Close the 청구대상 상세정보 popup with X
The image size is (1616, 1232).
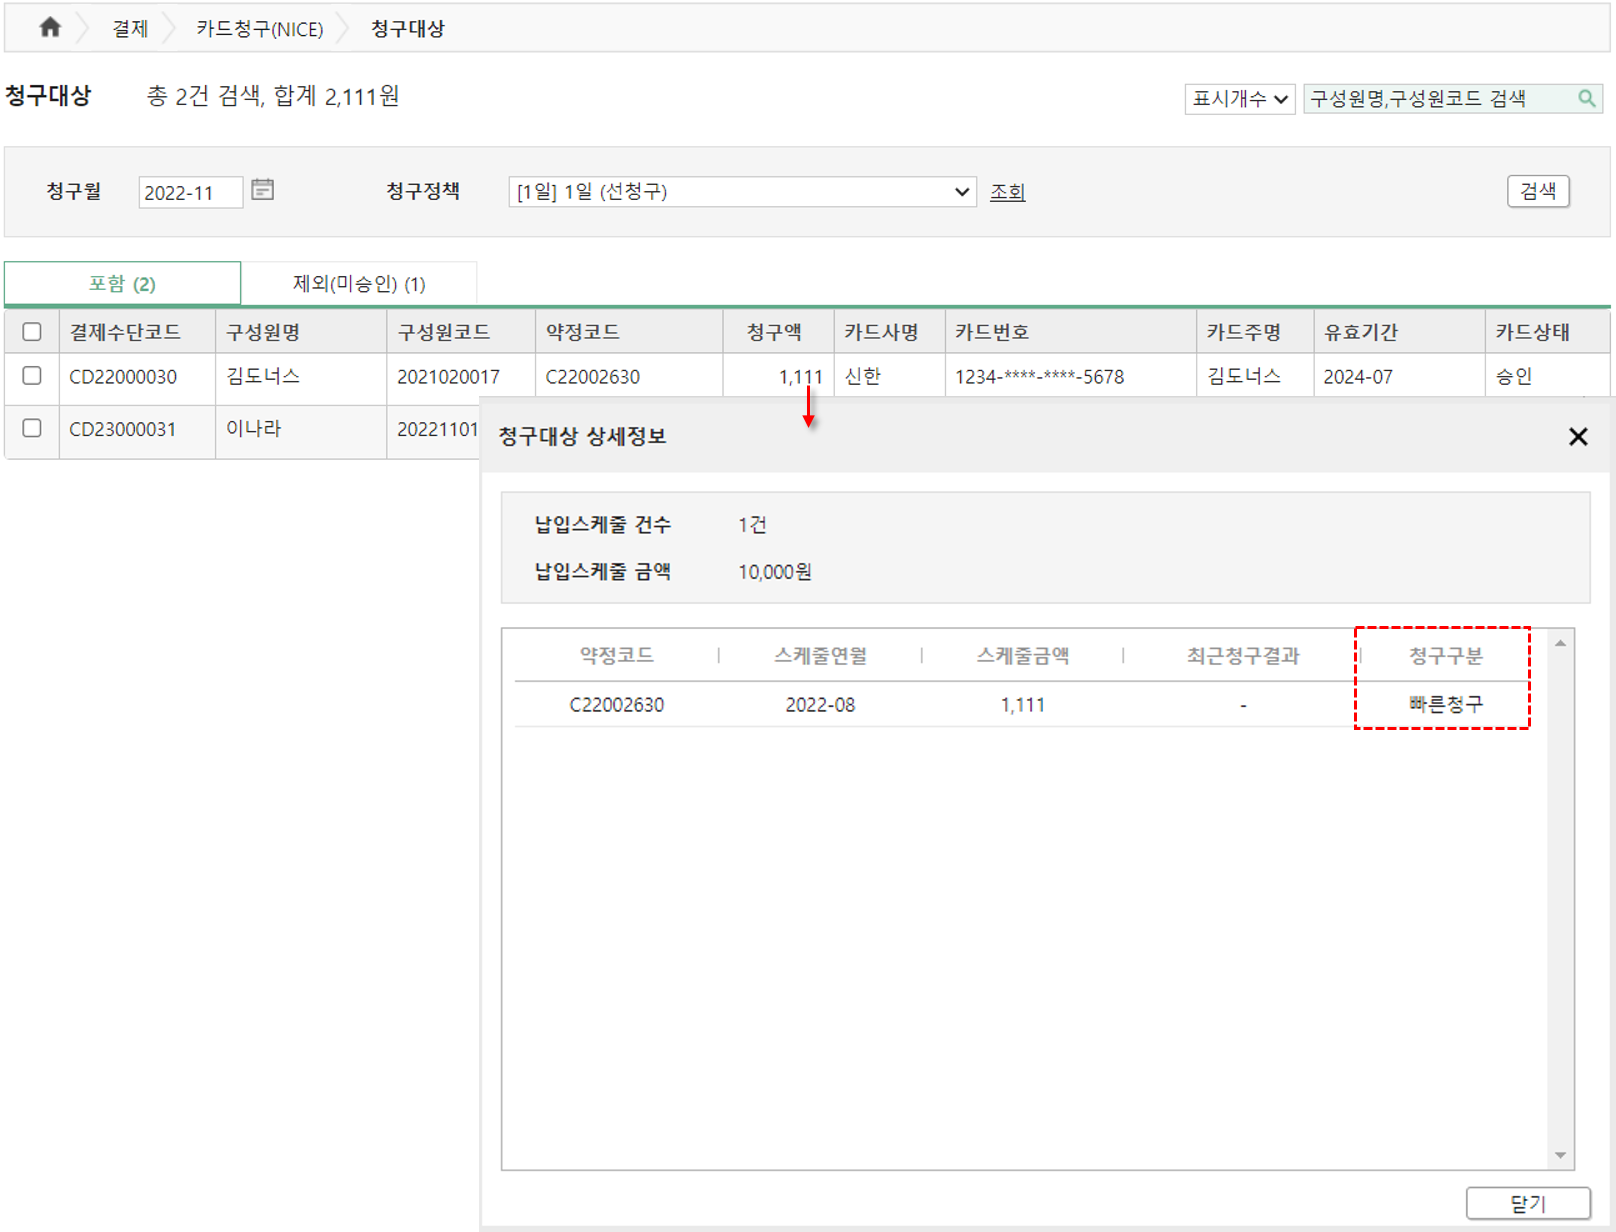coord(1578,437)
